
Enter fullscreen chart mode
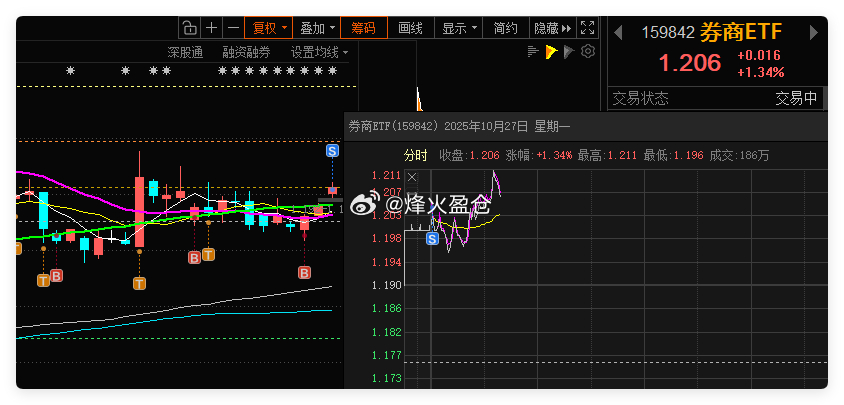[587, 27]
